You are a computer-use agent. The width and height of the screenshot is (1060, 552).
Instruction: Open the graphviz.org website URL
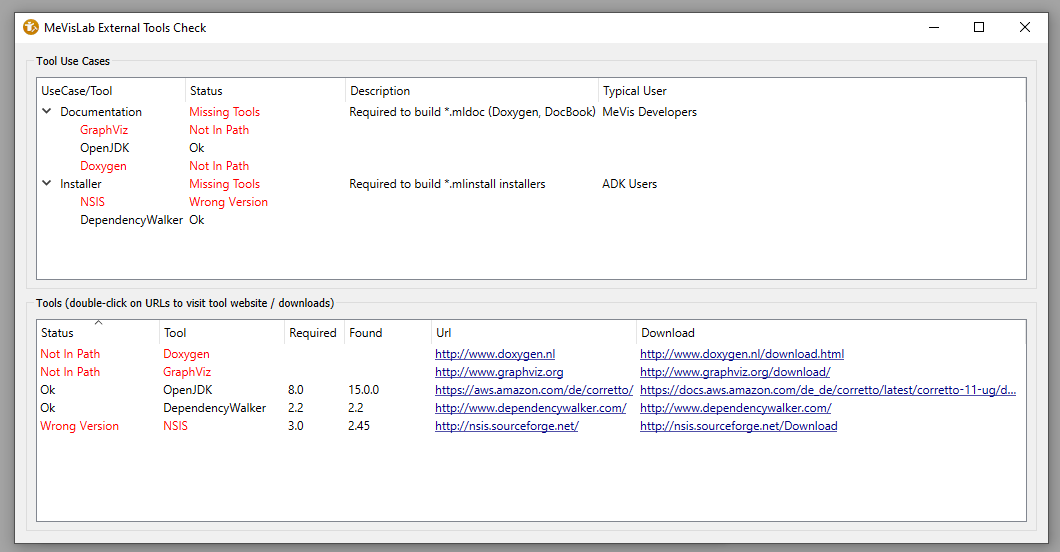[498, 372]
